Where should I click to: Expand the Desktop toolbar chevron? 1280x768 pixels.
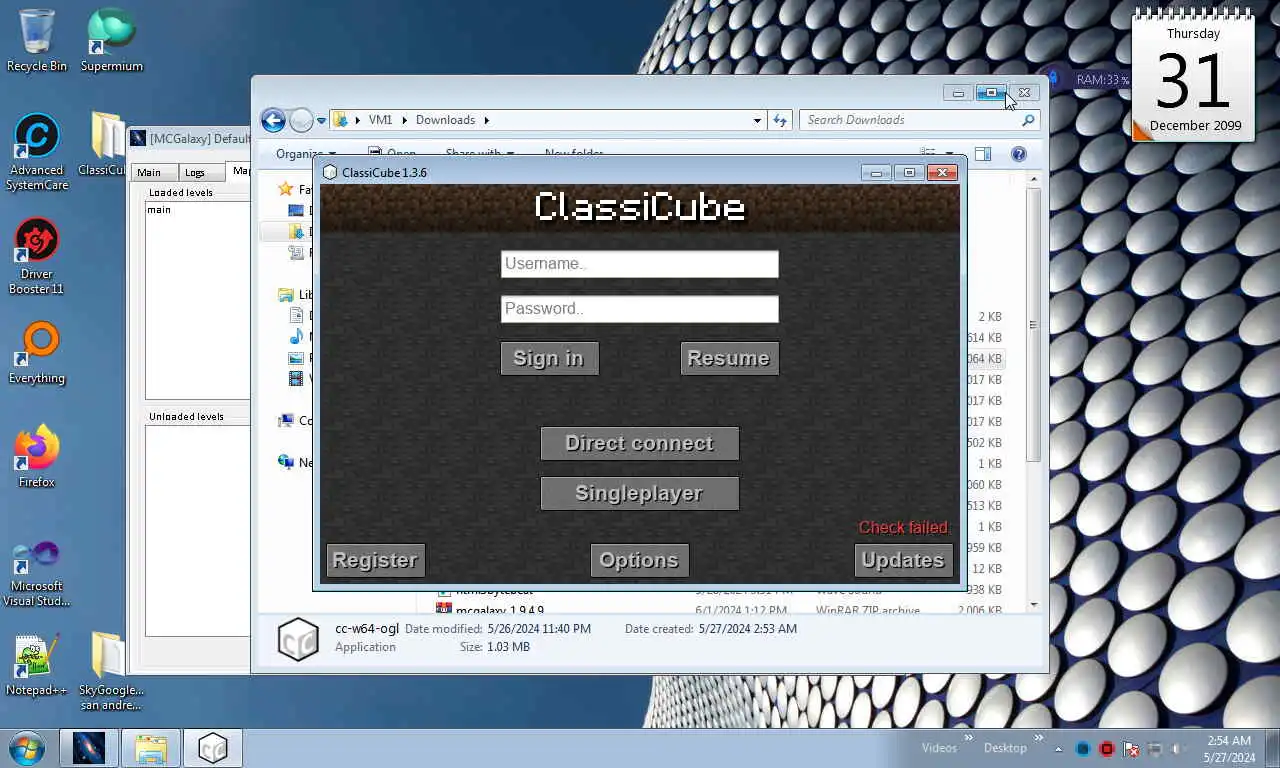pos(1037,738)
